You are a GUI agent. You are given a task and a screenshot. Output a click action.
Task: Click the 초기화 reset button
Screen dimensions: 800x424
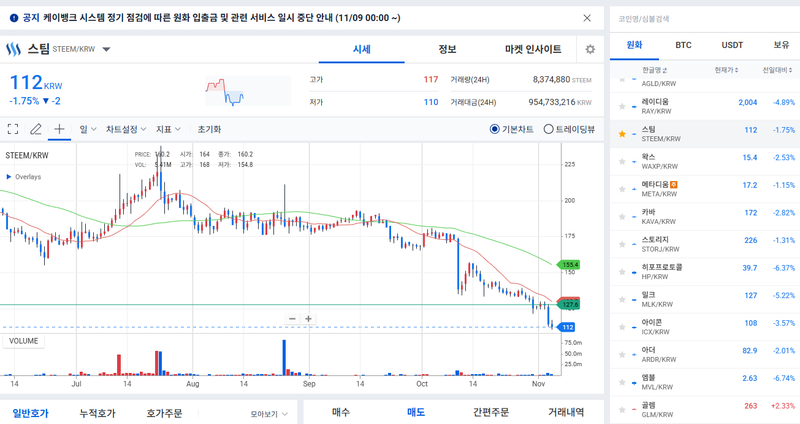click(x=209, y=129)
